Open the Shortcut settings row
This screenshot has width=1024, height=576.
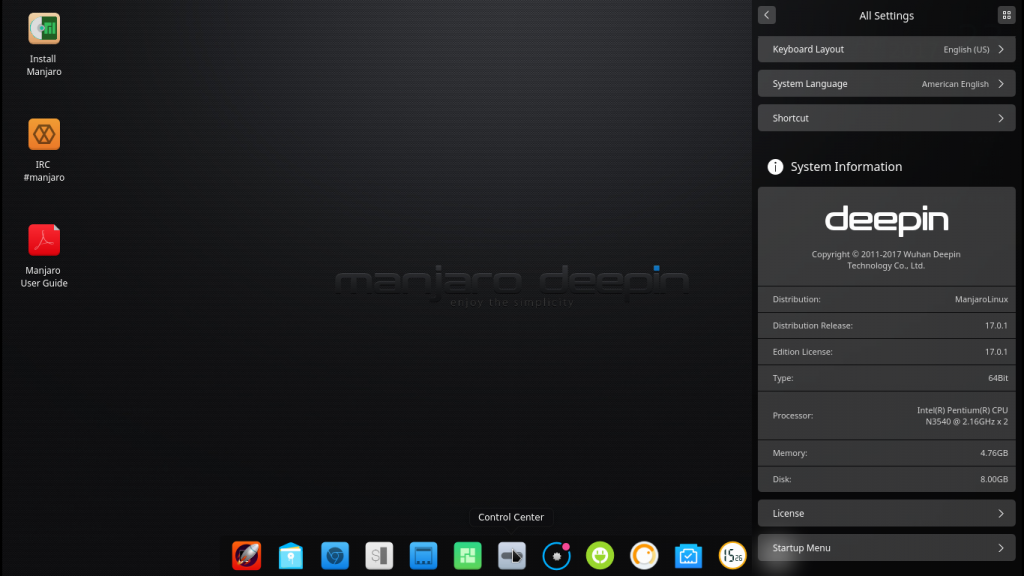pos(886,118)
